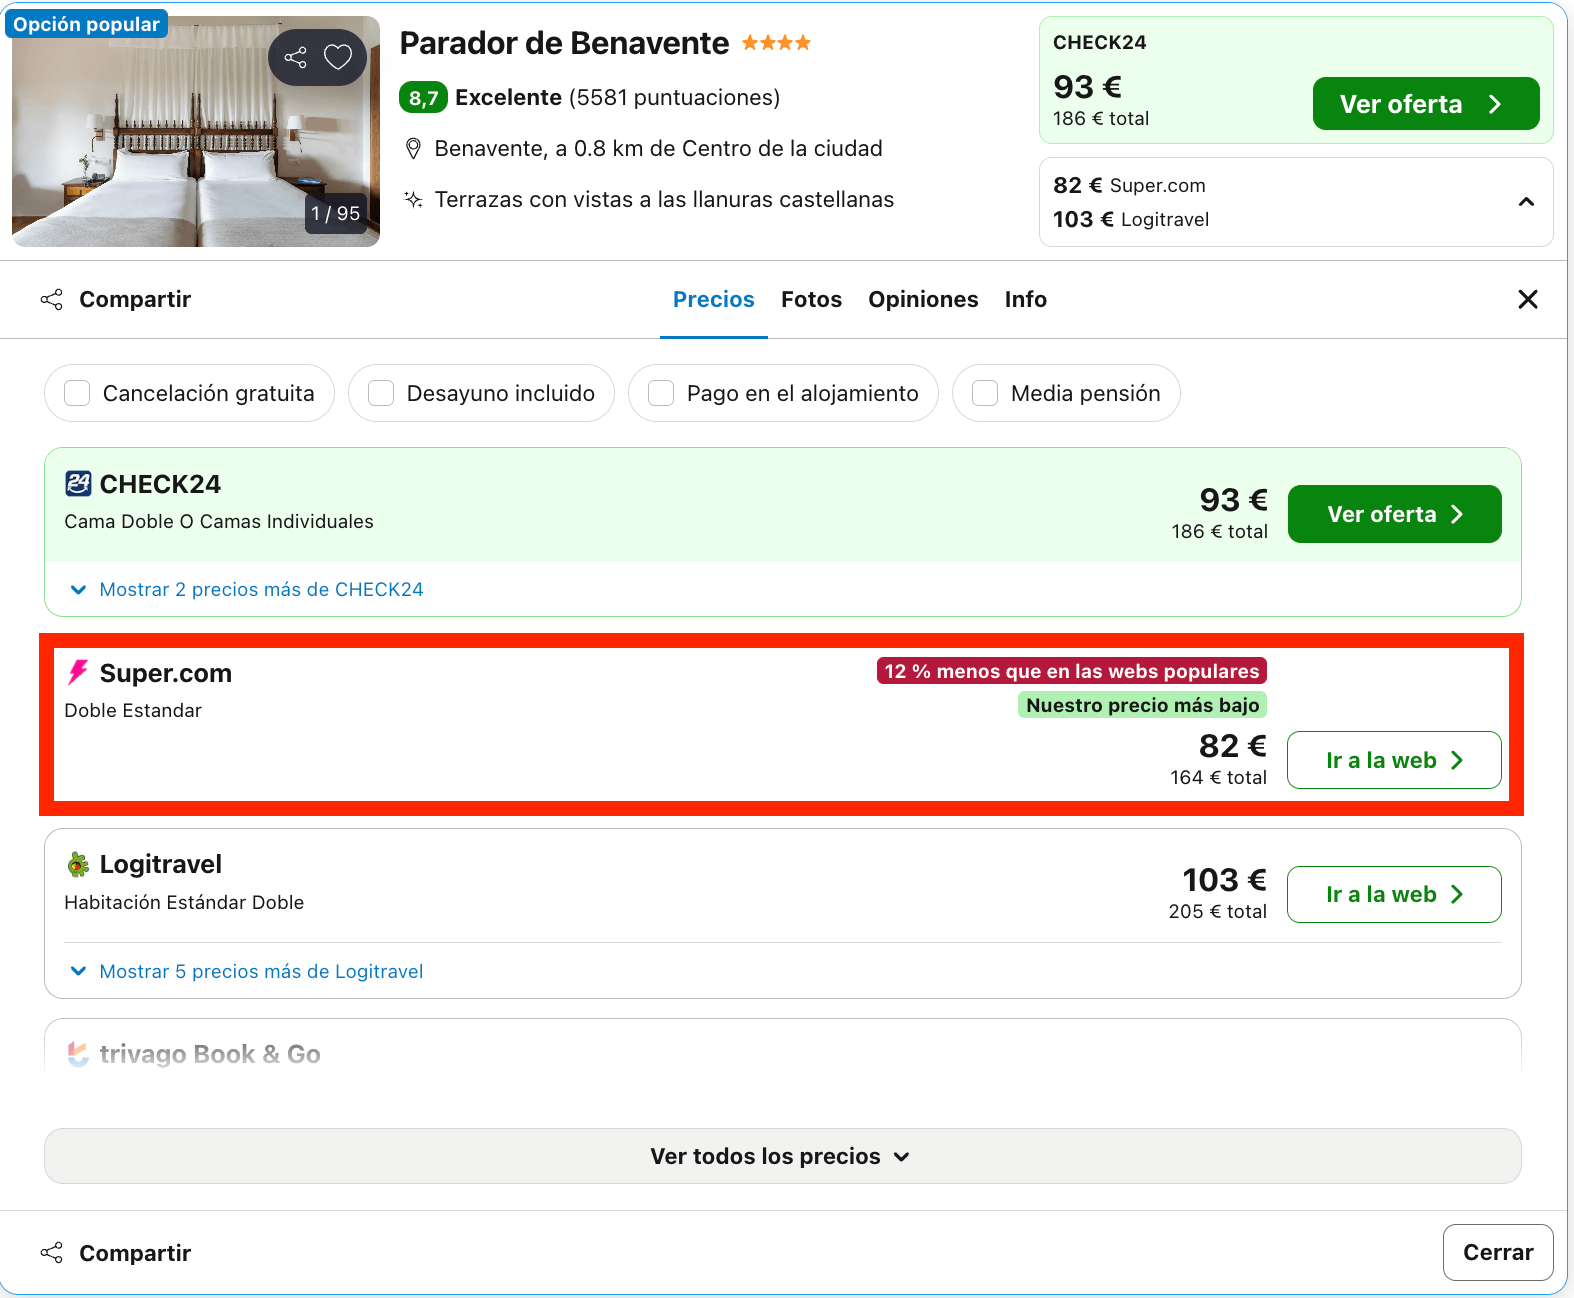
Task: Click the 103 € Logitravel price in header
Action: point(1131,219)
